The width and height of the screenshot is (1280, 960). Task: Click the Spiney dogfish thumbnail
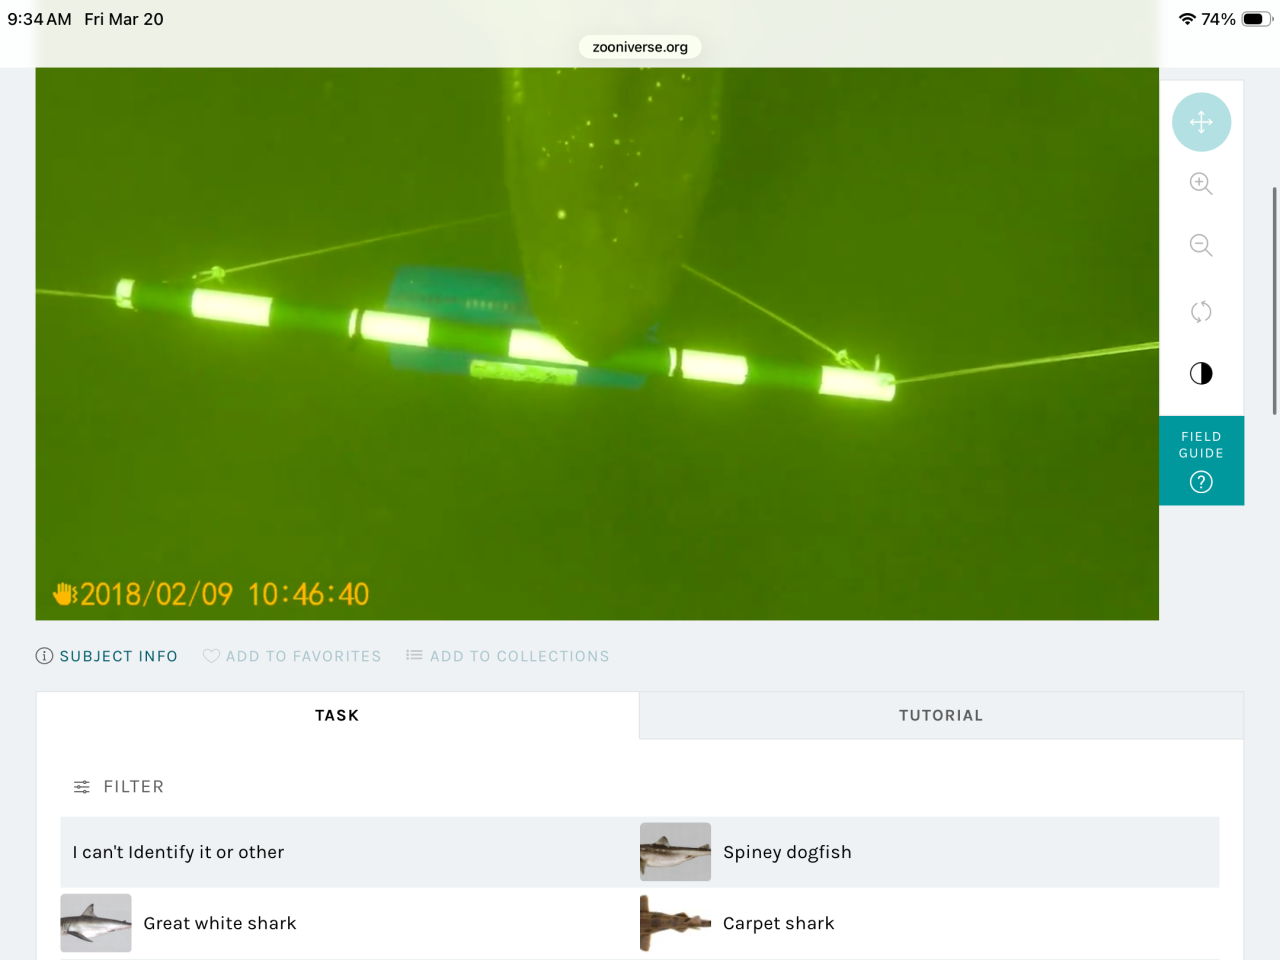[675, 852]
